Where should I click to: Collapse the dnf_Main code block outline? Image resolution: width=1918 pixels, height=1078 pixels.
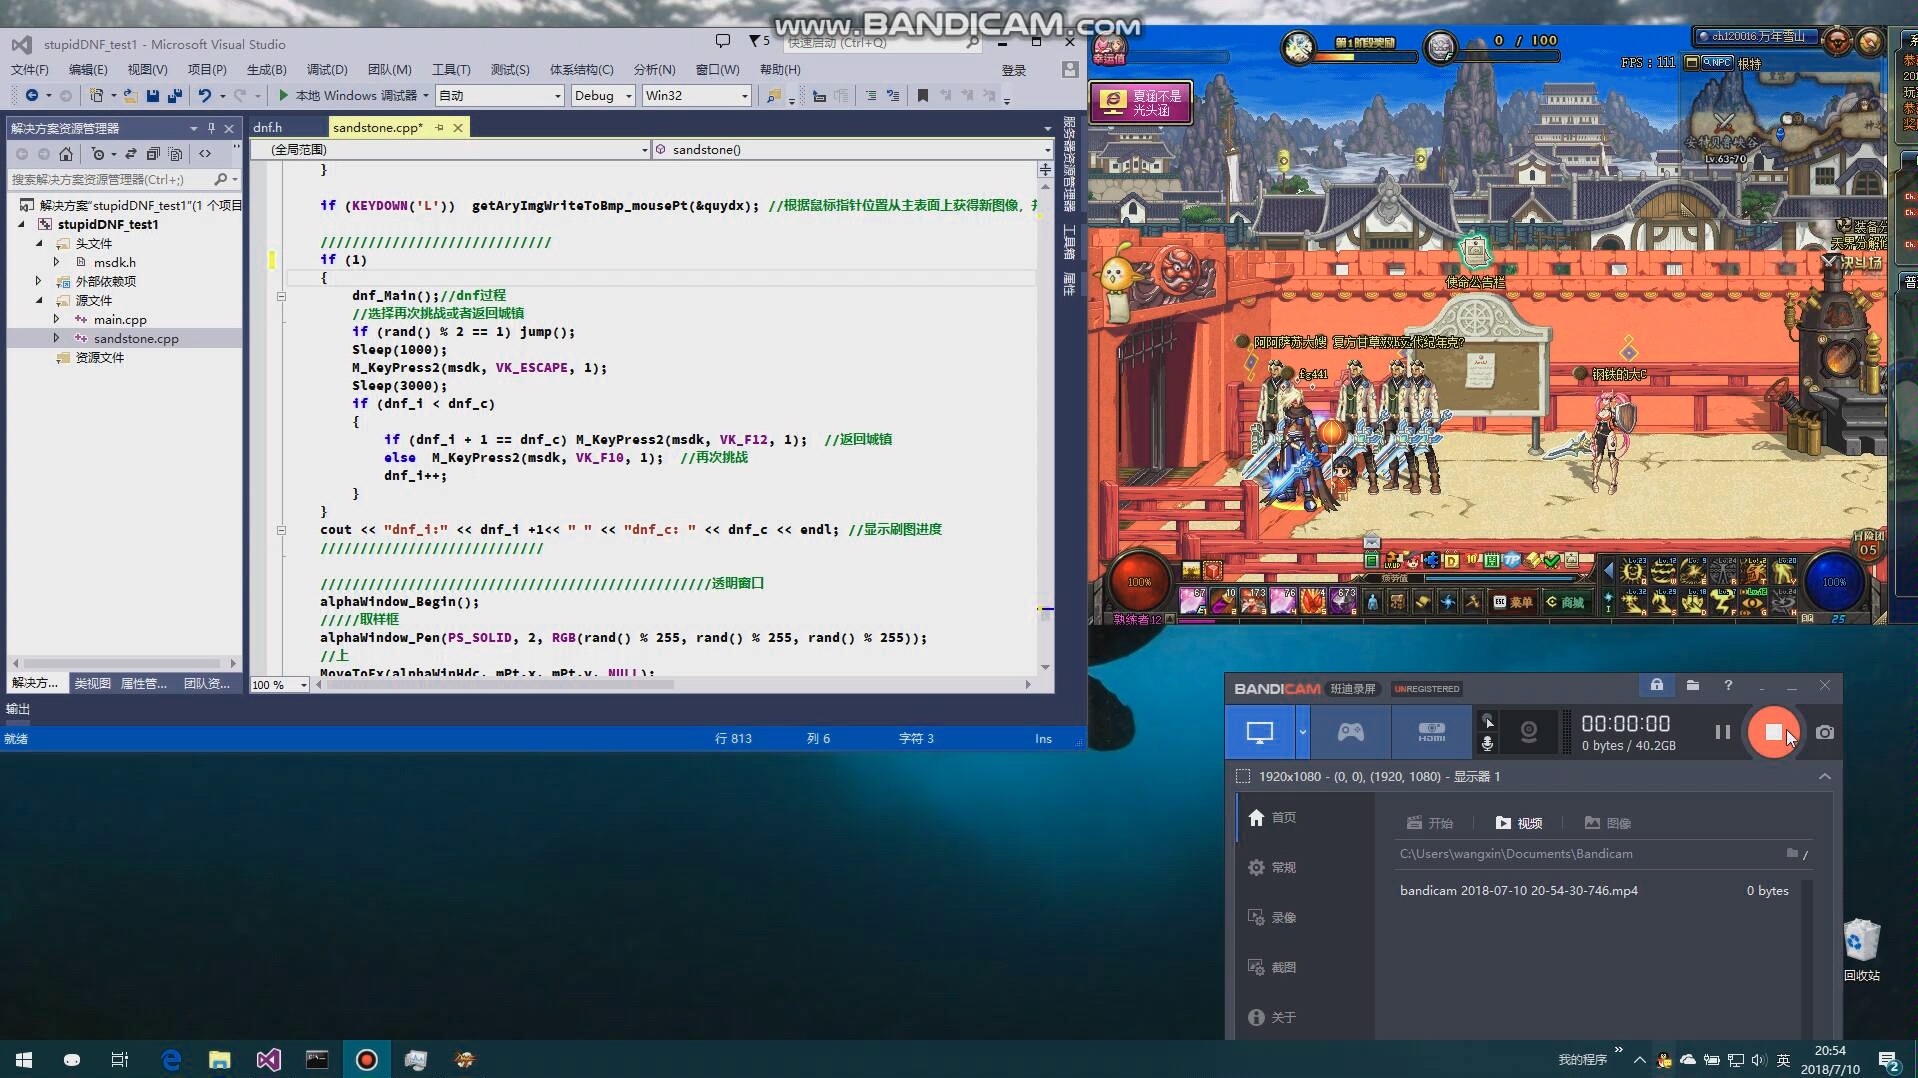[281, 296]
